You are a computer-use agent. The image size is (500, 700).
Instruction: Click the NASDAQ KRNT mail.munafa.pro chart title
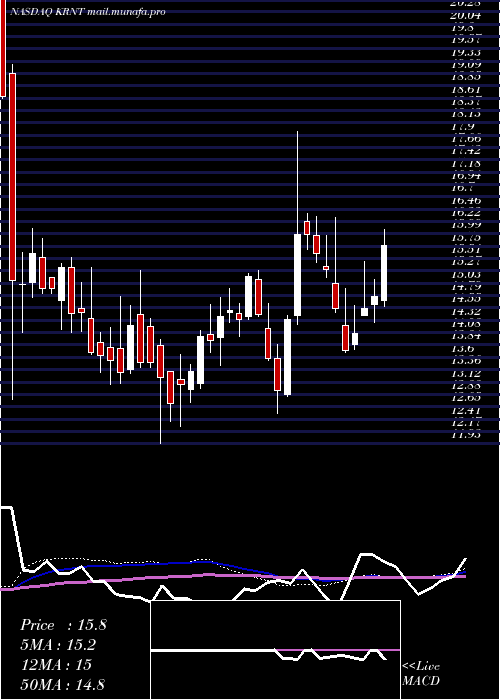(87, 12)
